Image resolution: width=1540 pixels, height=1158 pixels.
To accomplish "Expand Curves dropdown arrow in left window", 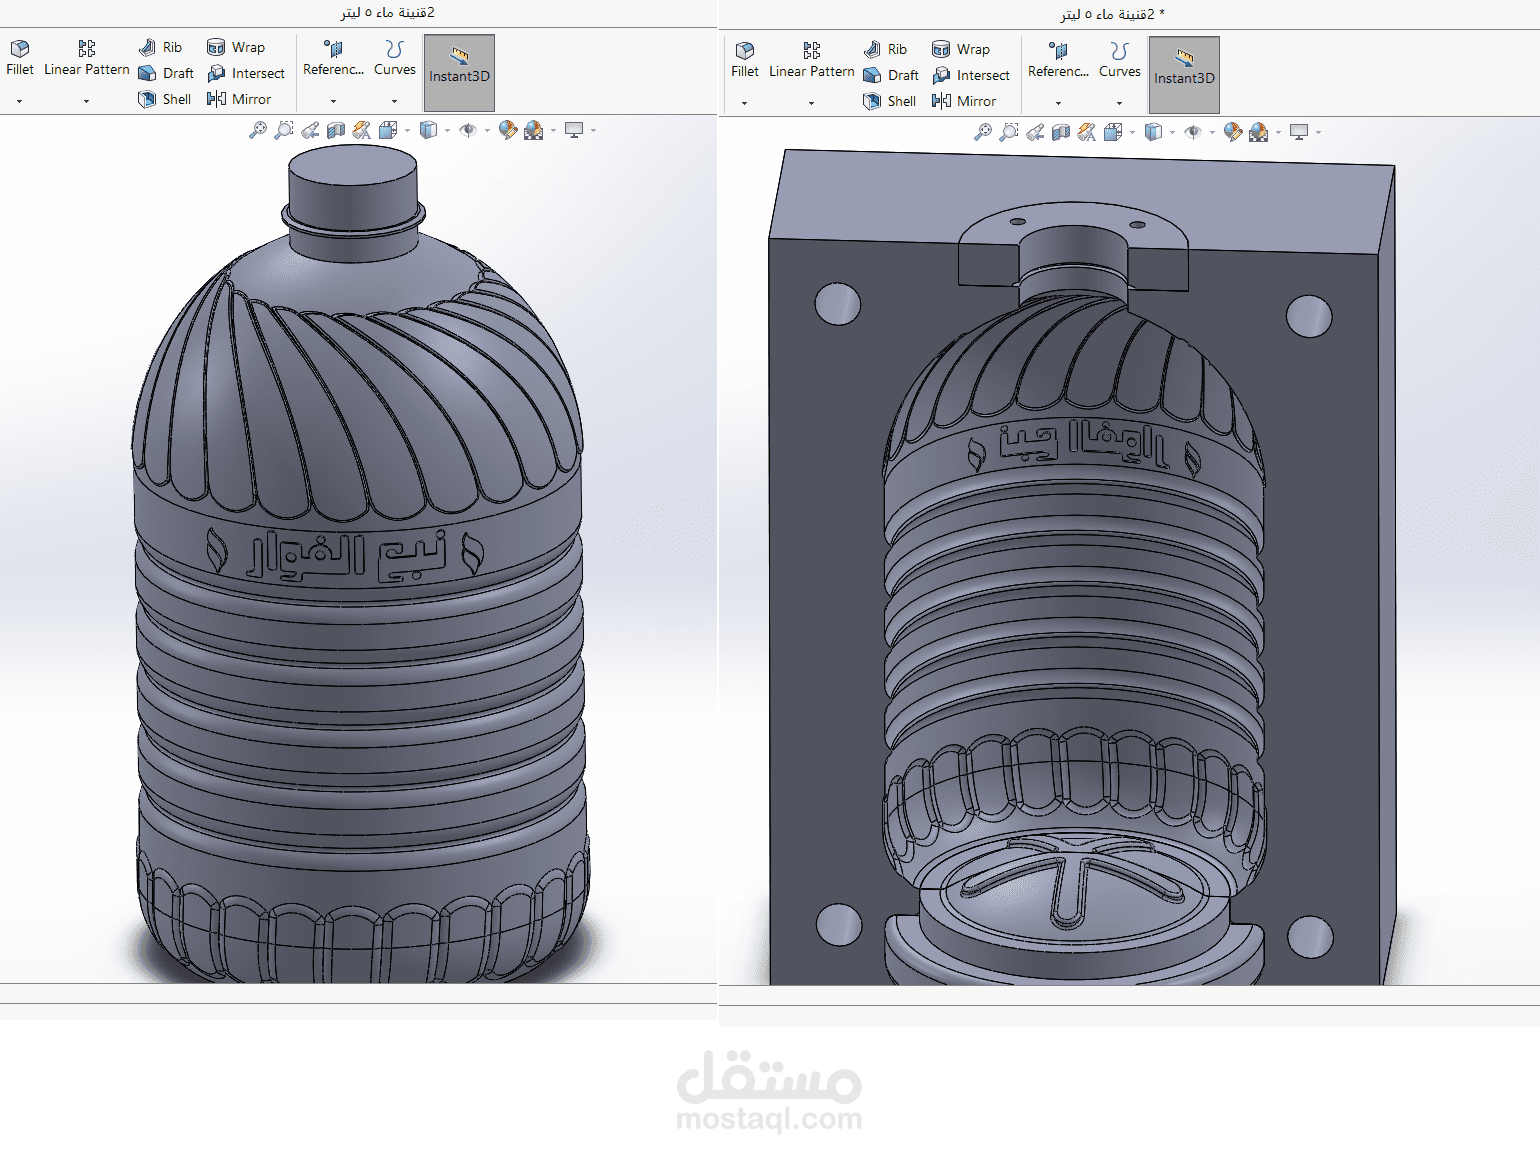I will [x=394, y=101].
